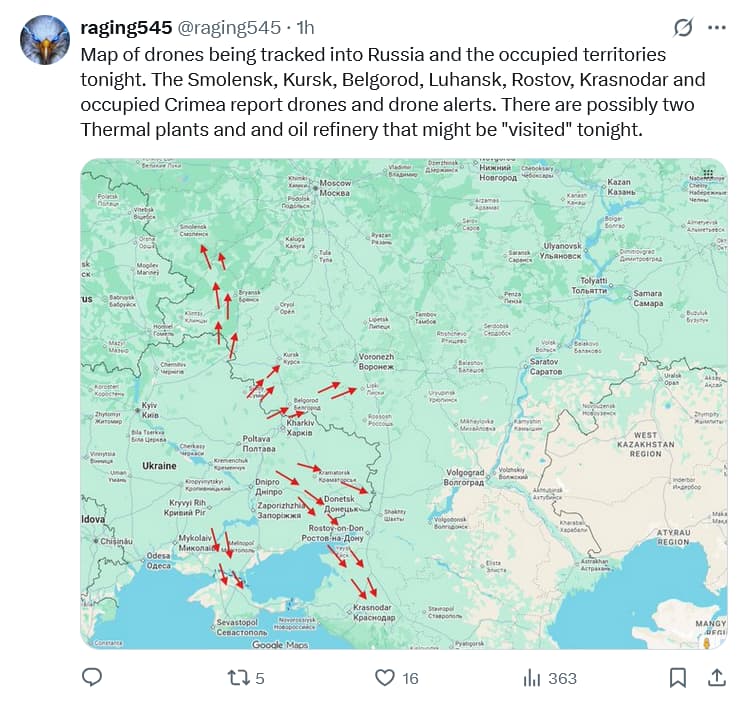Bookmark this post
Screen dimensions: 748x705
point(678,678)
